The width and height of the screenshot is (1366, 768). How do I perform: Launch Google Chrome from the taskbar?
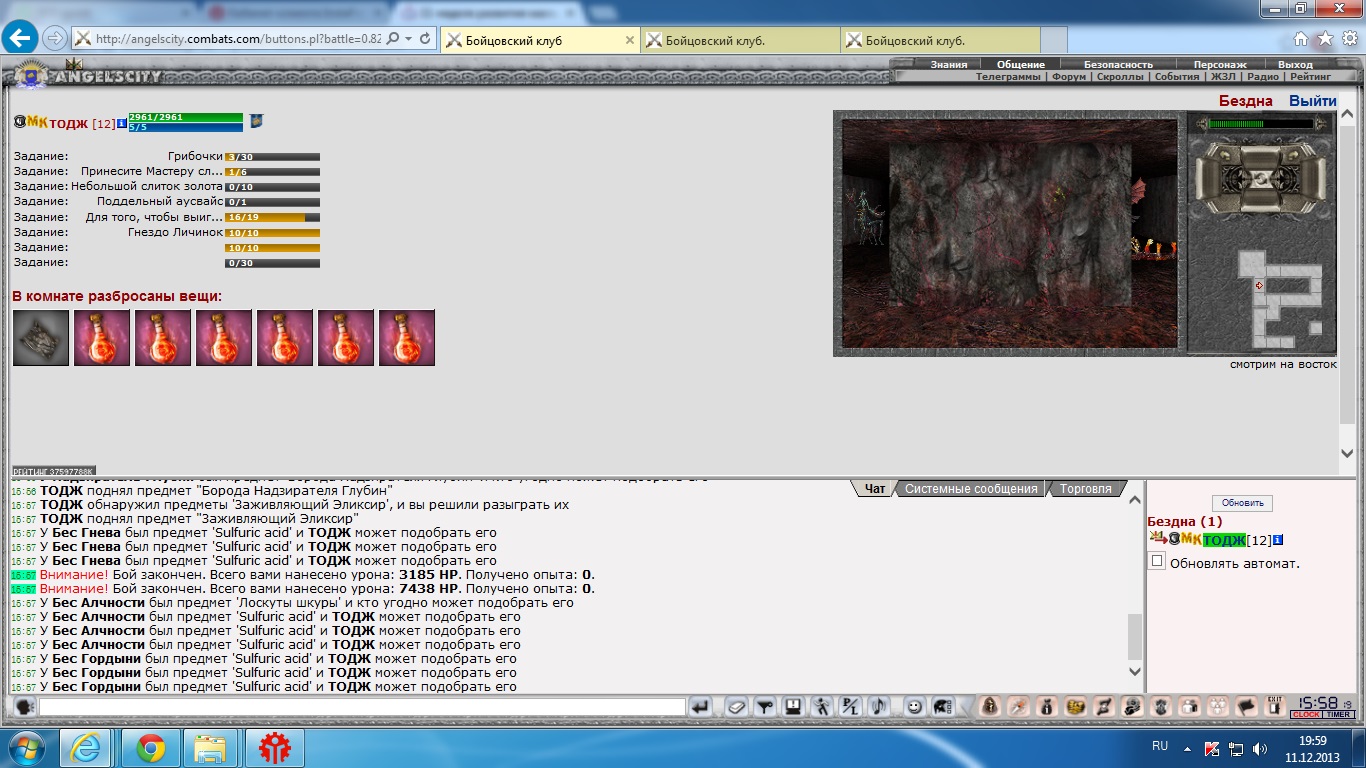click(151, 748)
